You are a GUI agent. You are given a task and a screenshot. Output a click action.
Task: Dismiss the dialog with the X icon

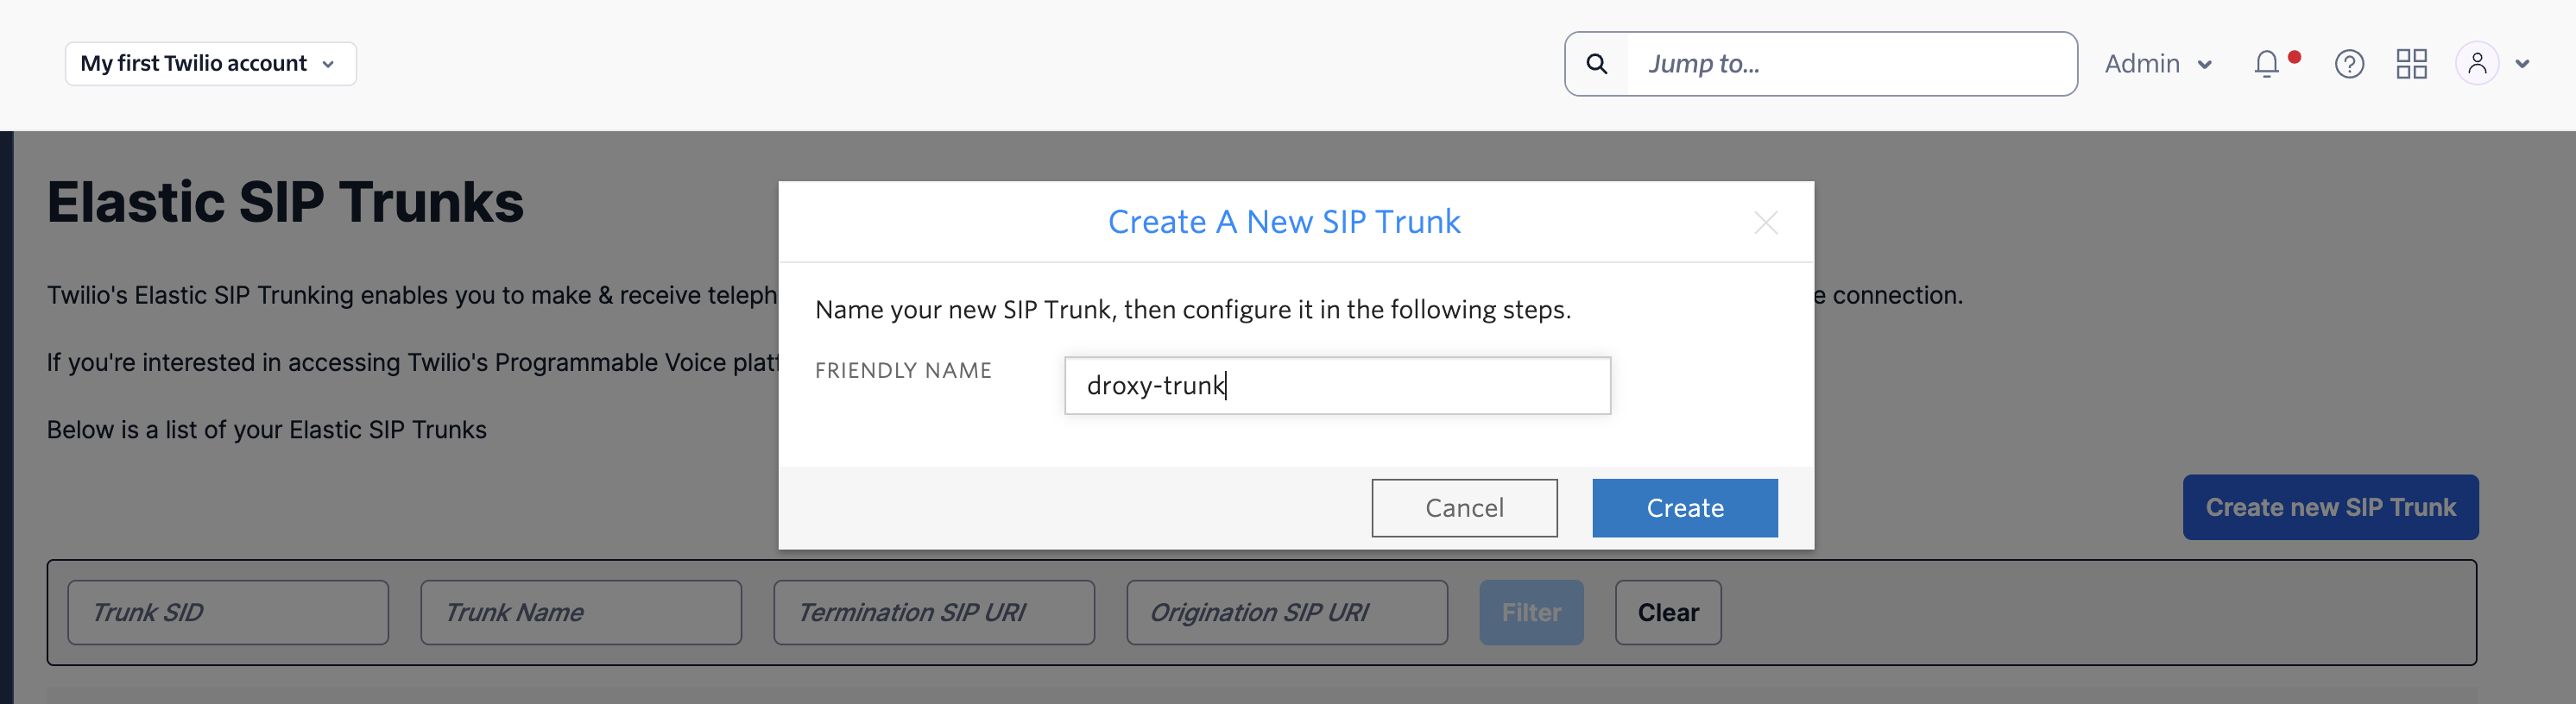(x=1766, y=222)
